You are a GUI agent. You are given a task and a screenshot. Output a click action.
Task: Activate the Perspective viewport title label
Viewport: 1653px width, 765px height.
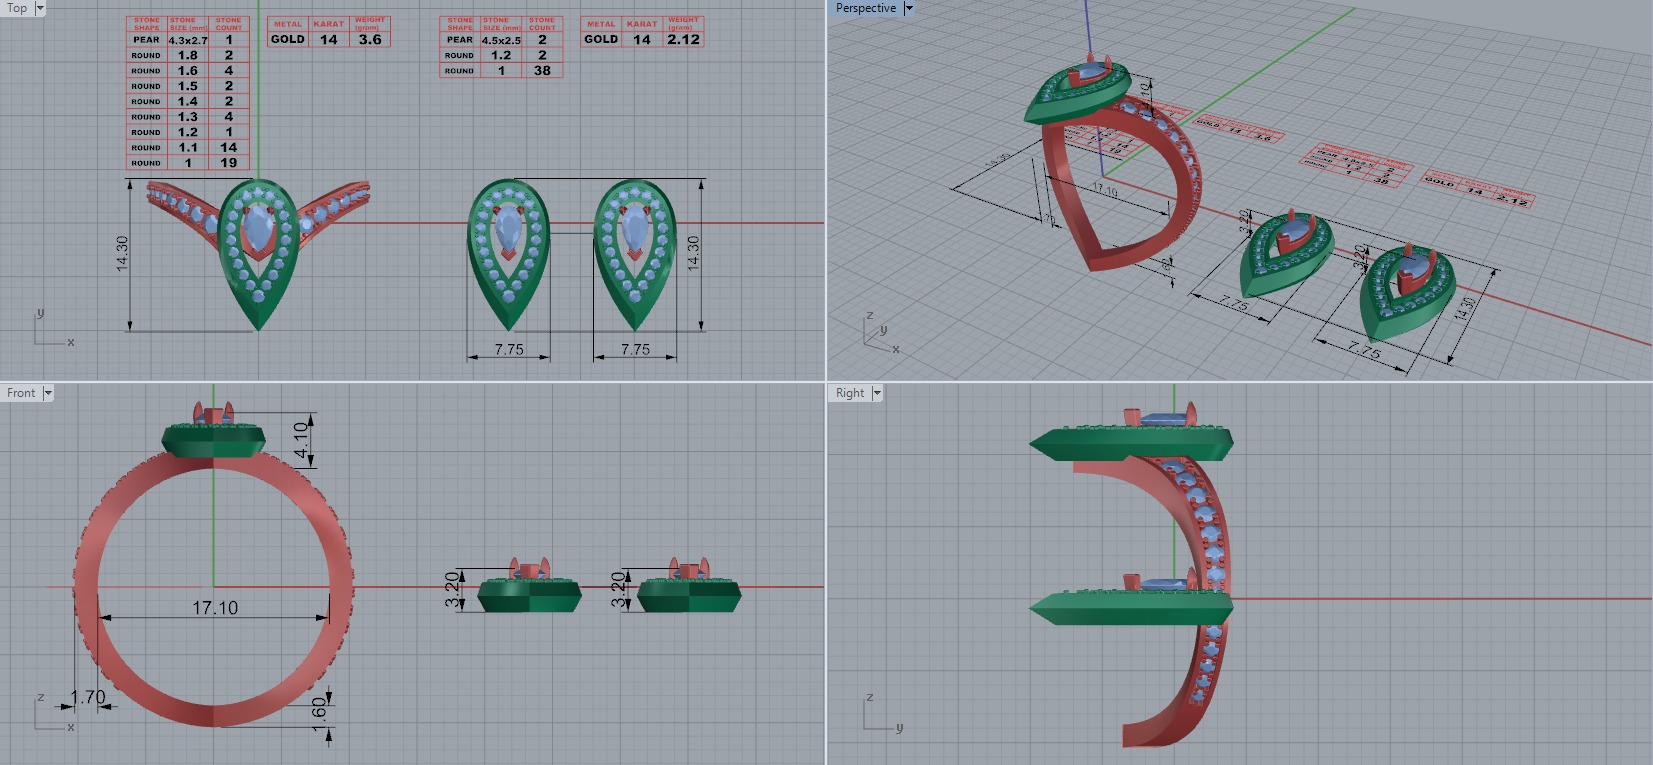pos(865,8)
